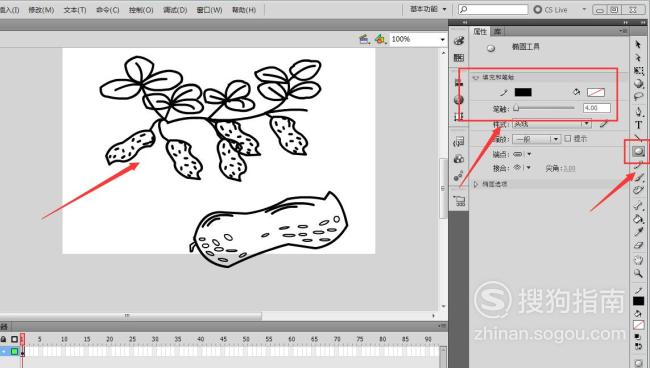Select the Pencil tool

pos(638,165)
